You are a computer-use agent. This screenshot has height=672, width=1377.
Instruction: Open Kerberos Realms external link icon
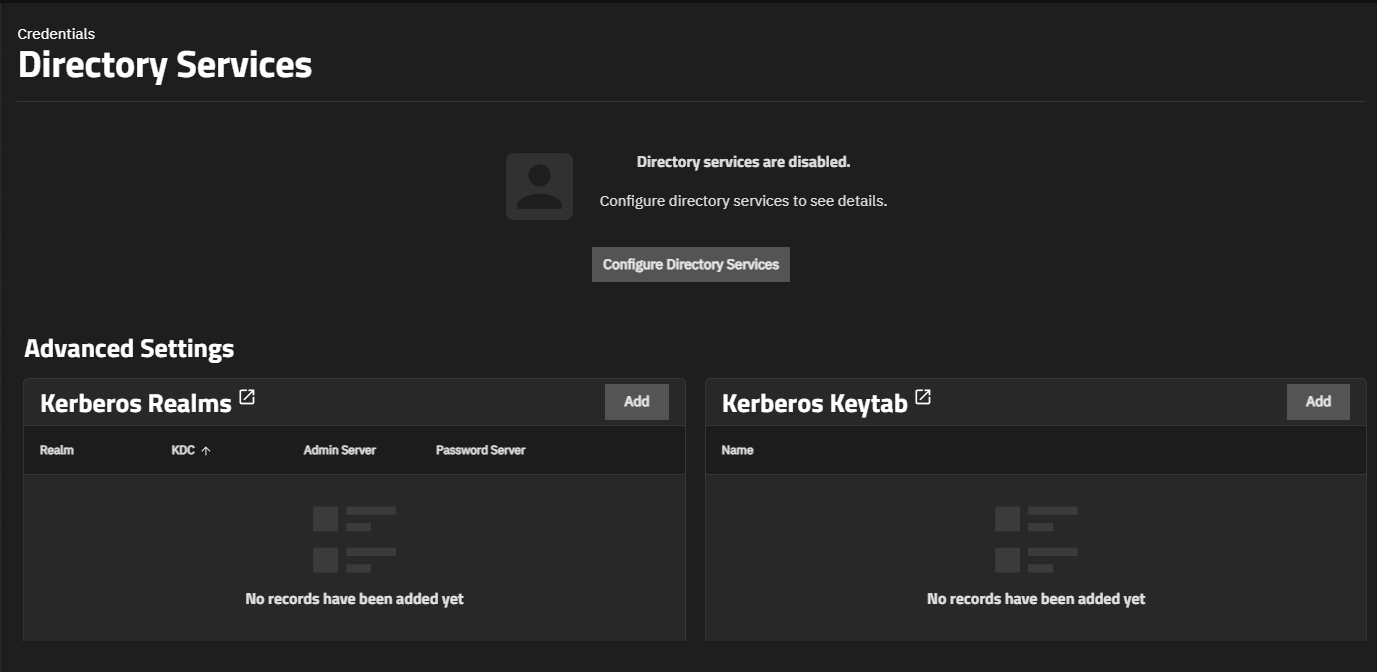pyautogui.click(x=247, y=398)
